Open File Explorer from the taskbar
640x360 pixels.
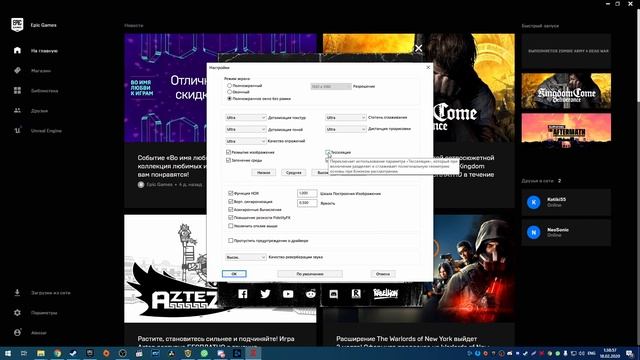[x=40, y=353]
